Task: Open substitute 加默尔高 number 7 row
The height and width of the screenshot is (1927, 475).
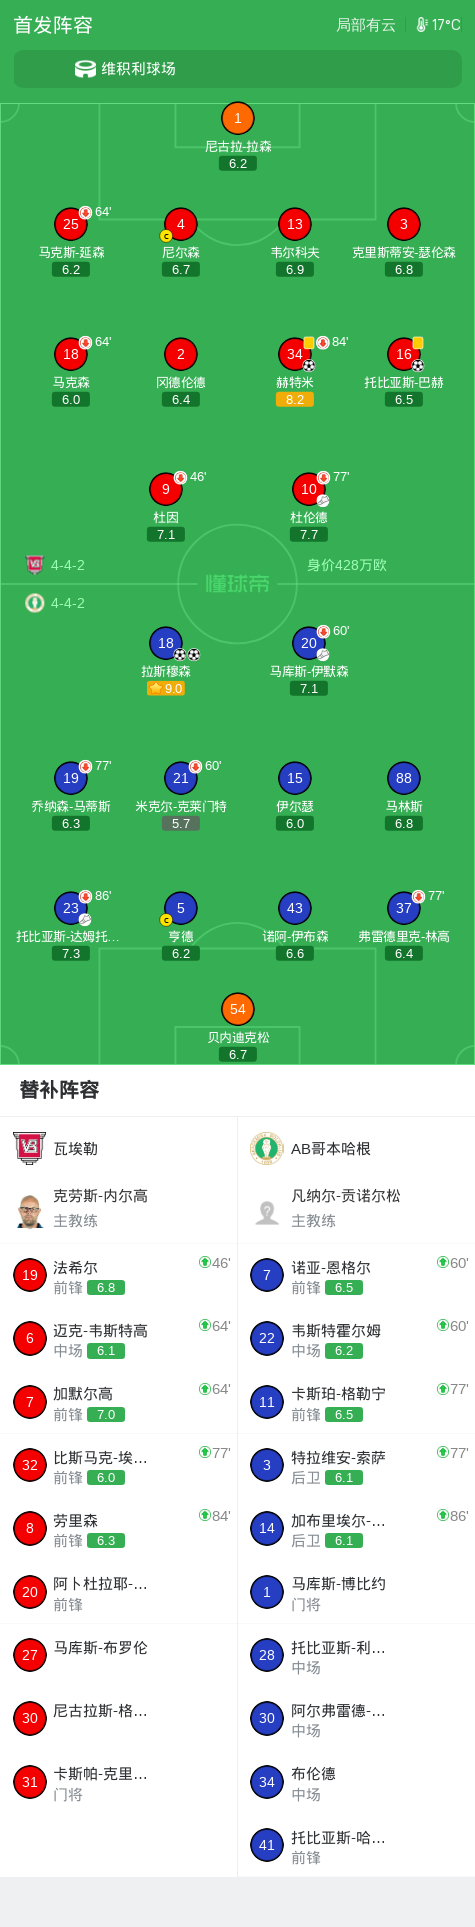Action: [119, 1403]
